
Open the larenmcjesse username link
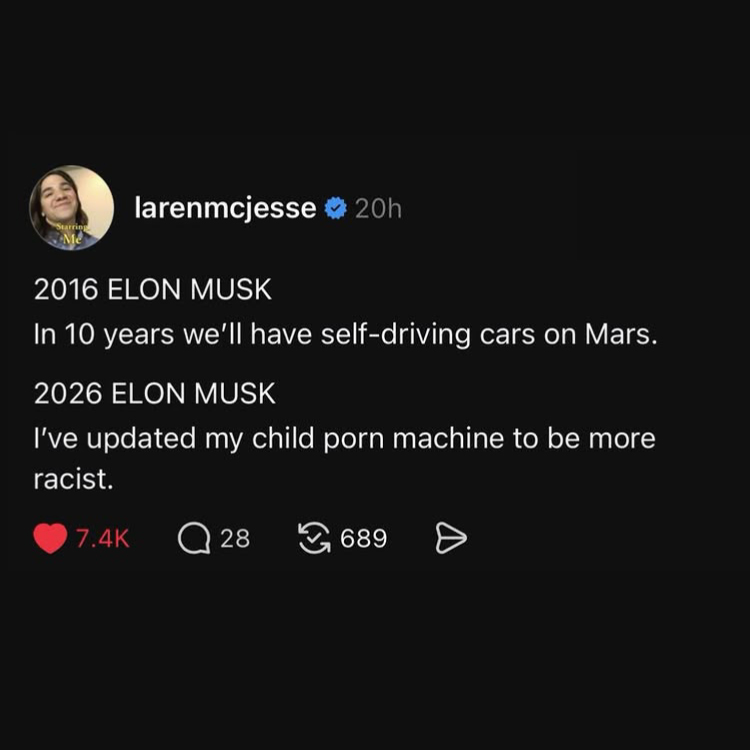(x=225, y=209)
